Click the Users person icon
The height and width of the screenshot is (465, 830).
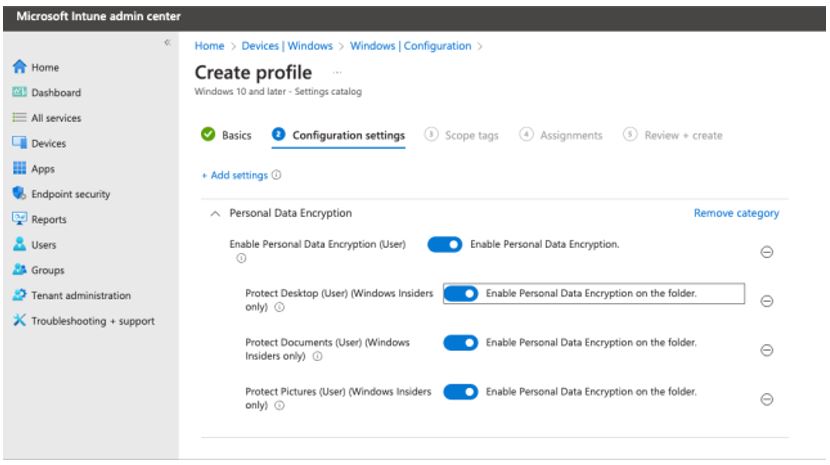point(20,244)
